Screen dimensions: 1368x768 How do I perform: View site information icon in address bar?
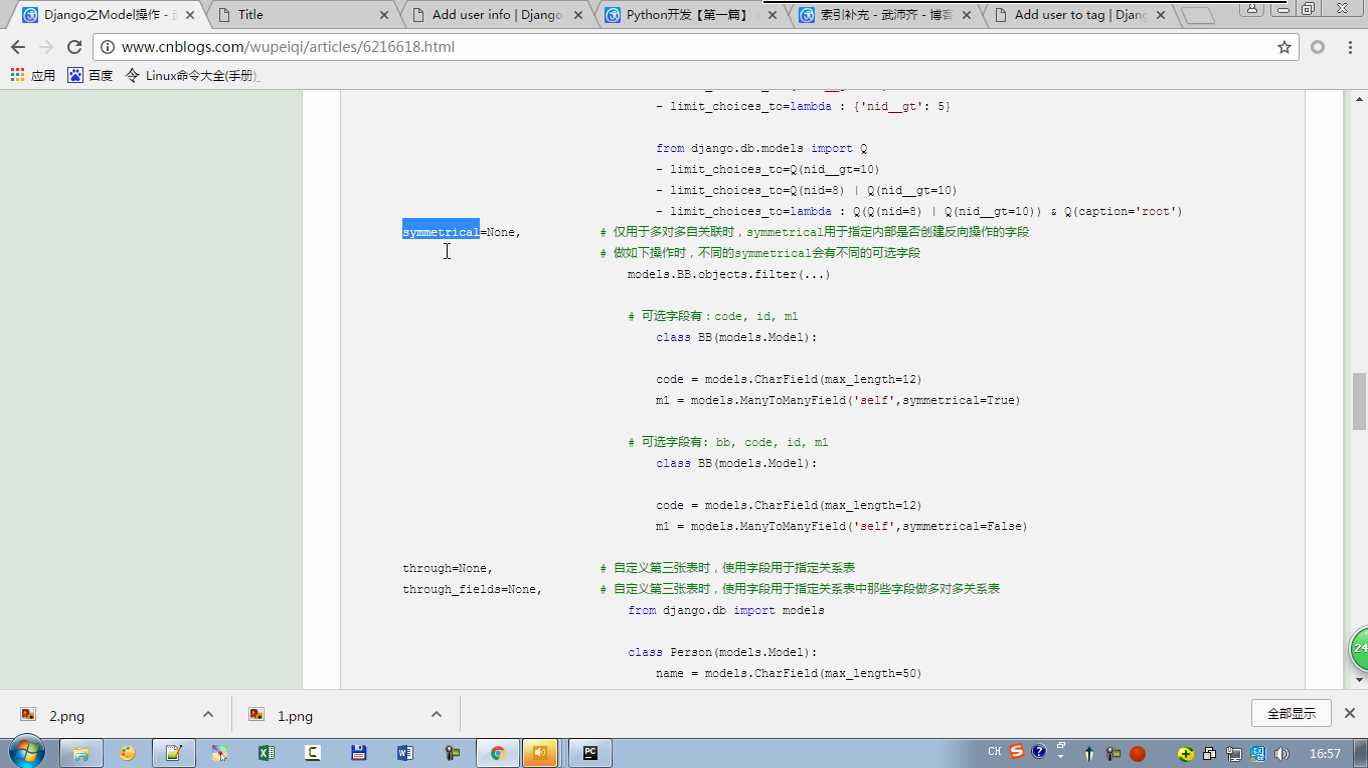point(108,47)
